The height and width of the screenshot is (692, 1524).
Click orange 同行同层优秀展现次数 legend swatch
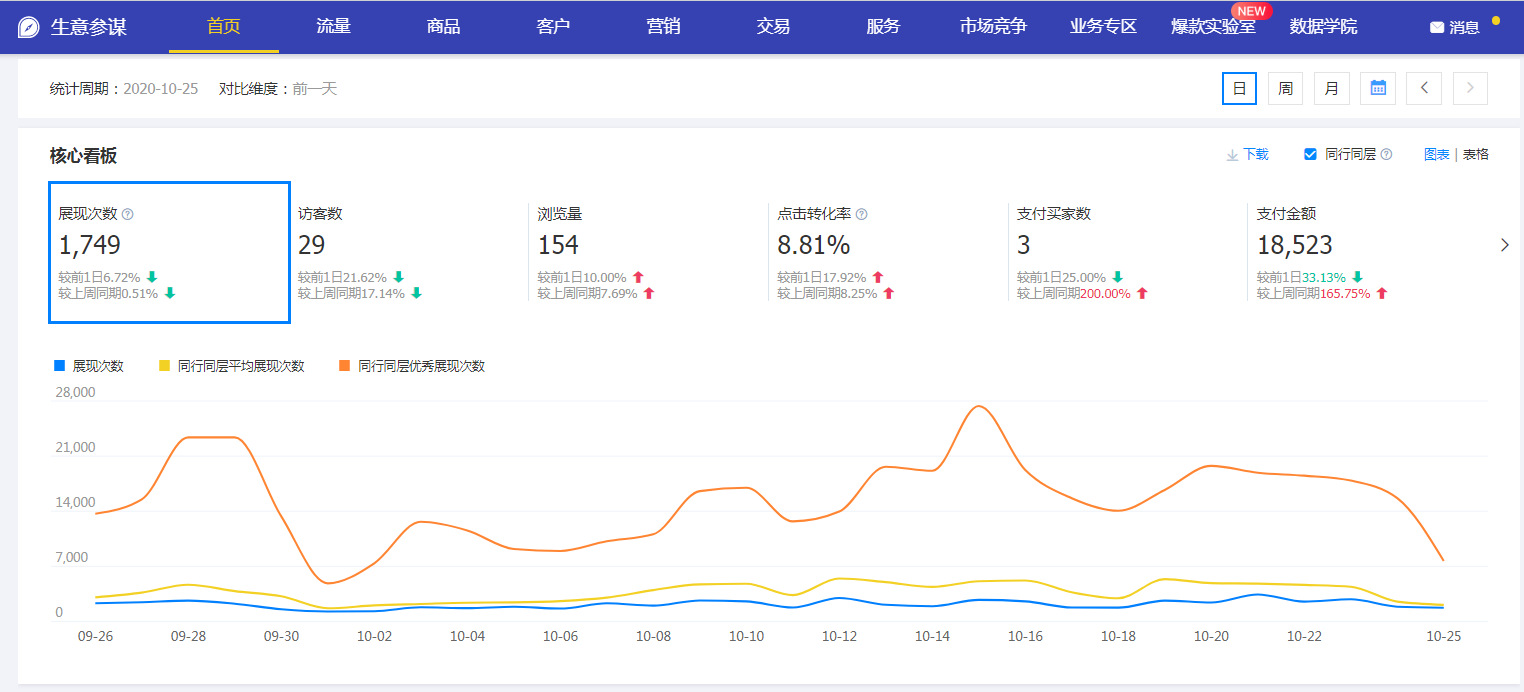pos(344,366)
